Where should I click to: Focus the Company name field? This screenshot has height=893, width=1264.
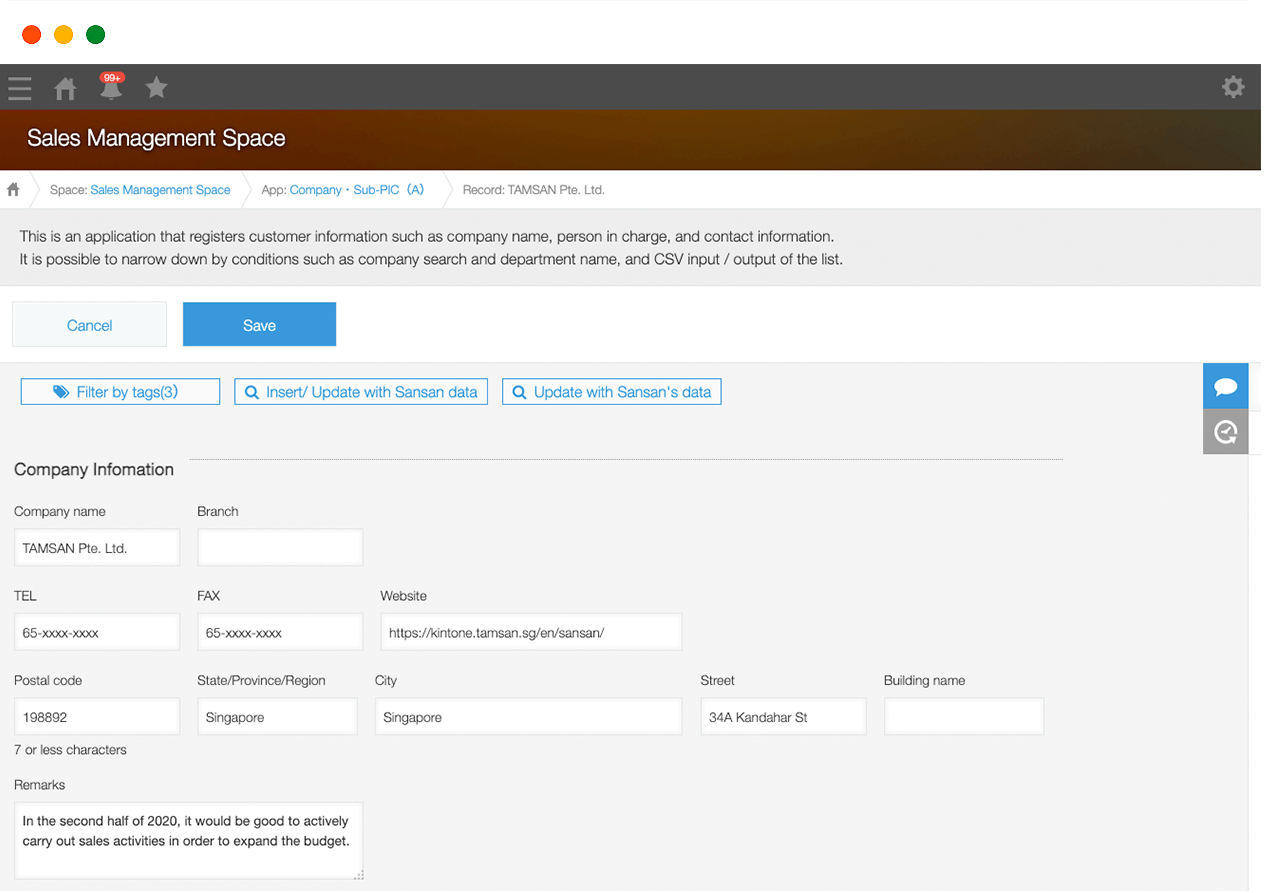(x=97, y=548)
